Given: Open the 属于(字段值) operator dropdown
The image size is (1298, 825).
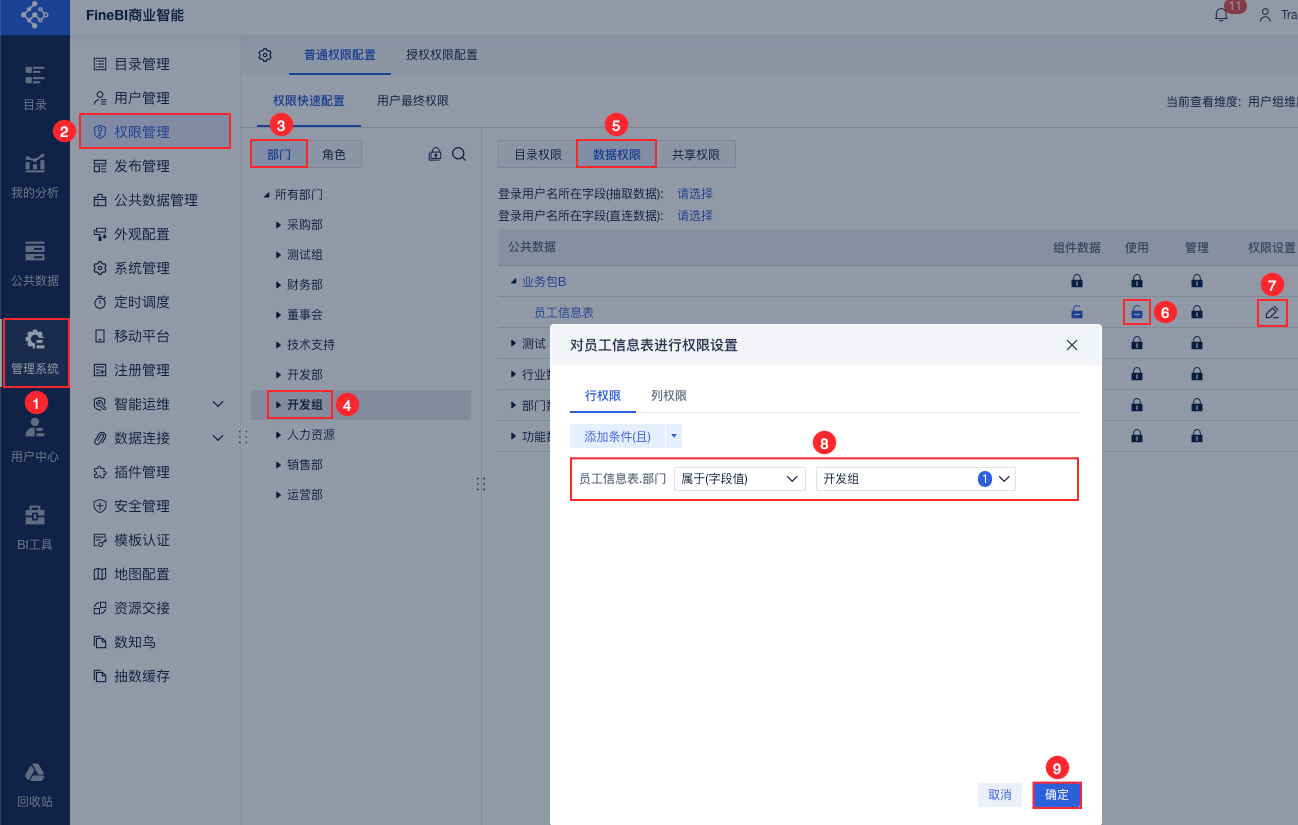Looking at the screenshot, I should click(x=740, y=479).
